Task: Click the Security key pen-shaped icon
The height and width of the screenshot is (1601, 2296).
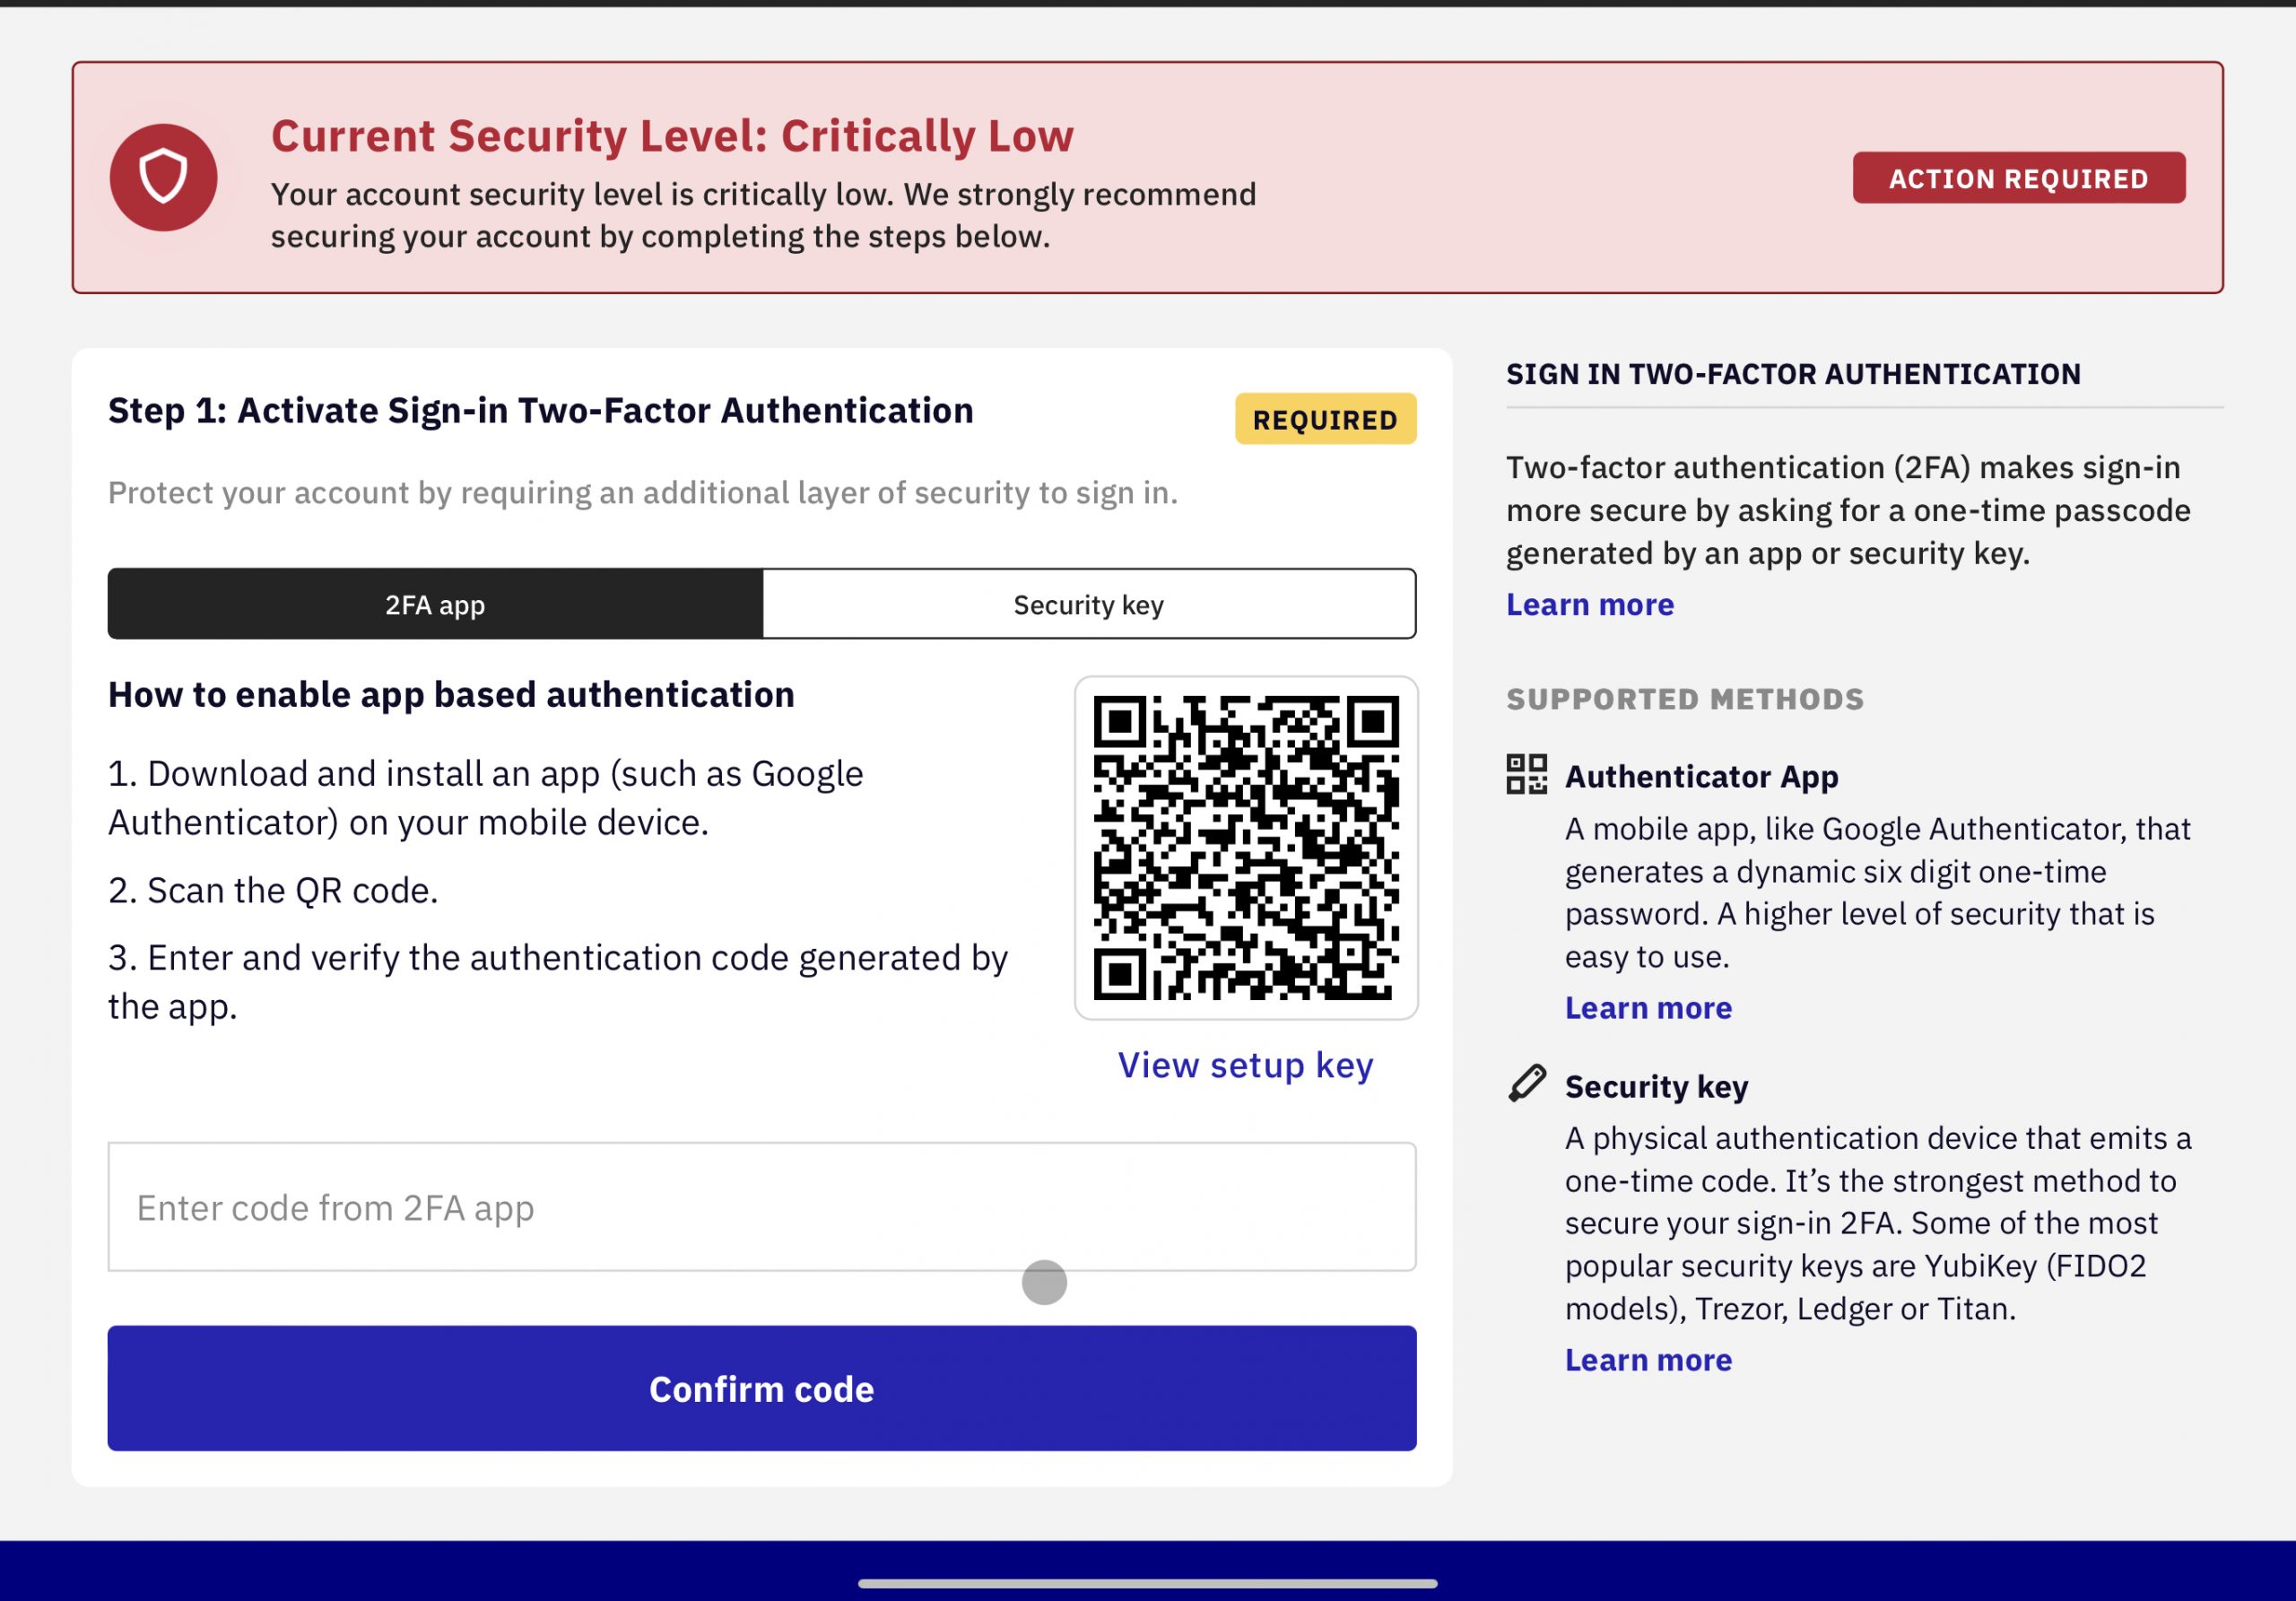Action: point(1526,1084)
